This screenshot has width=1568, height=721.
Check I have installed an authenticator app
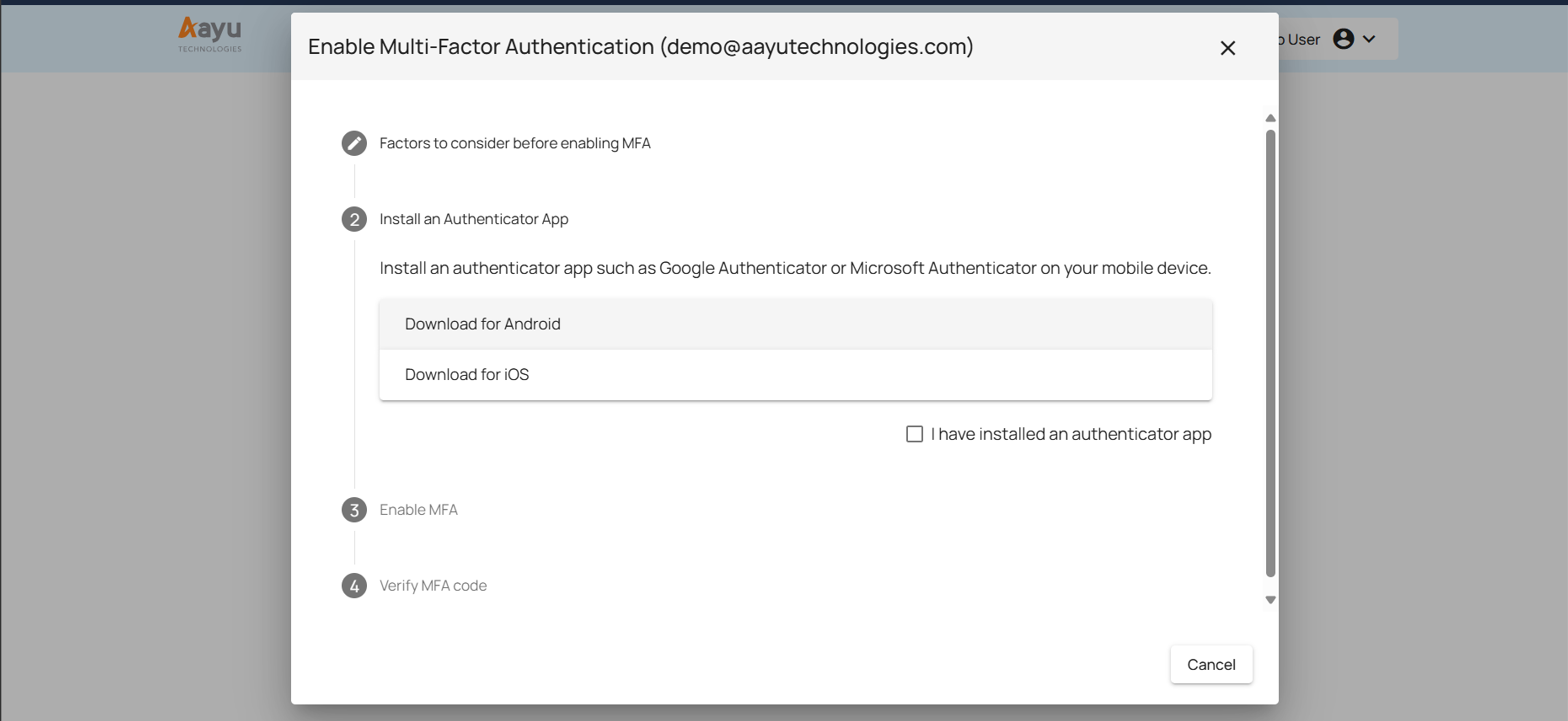tap(914, 434)
